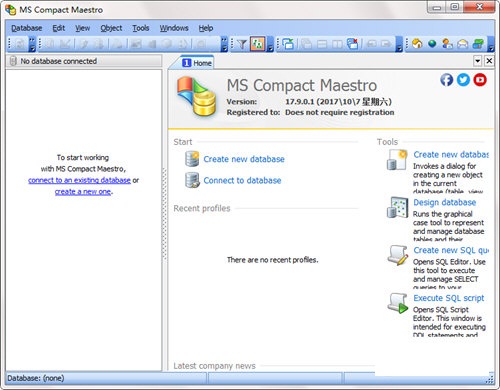Open the Help menu

[x=206, y=28]
